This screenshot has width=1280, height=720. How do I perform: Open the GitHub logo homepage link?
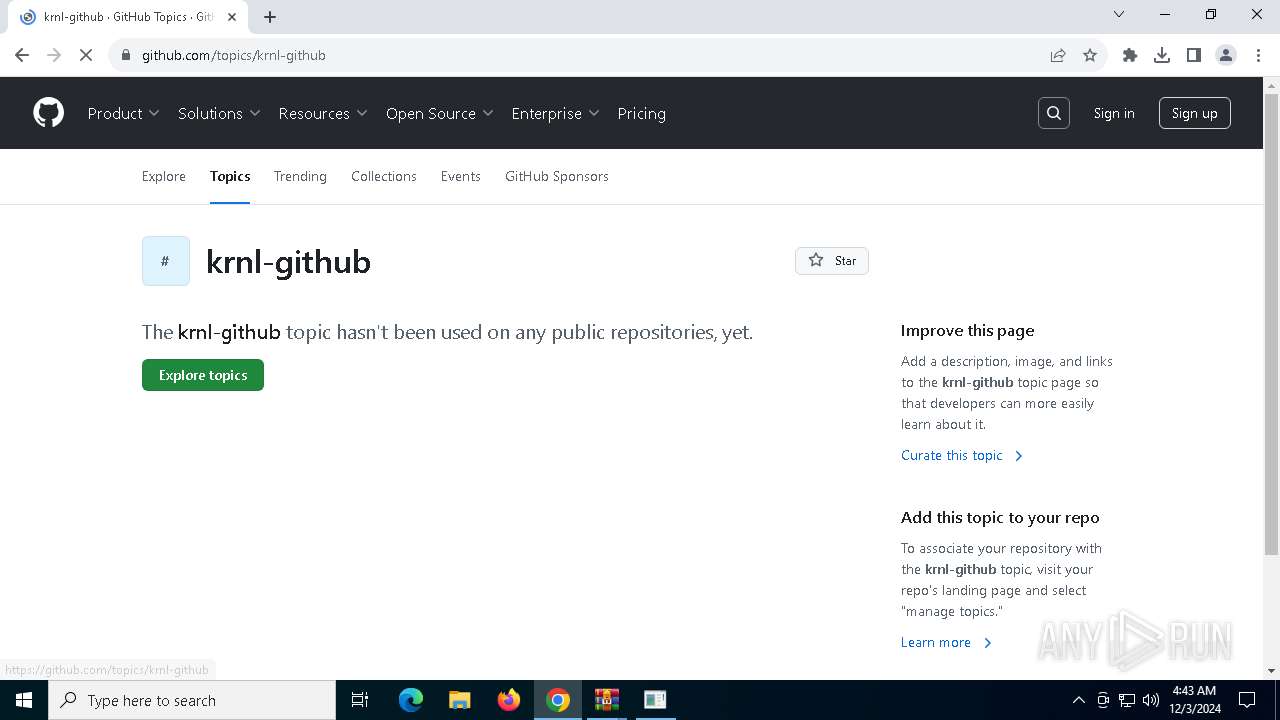(48, 113)
